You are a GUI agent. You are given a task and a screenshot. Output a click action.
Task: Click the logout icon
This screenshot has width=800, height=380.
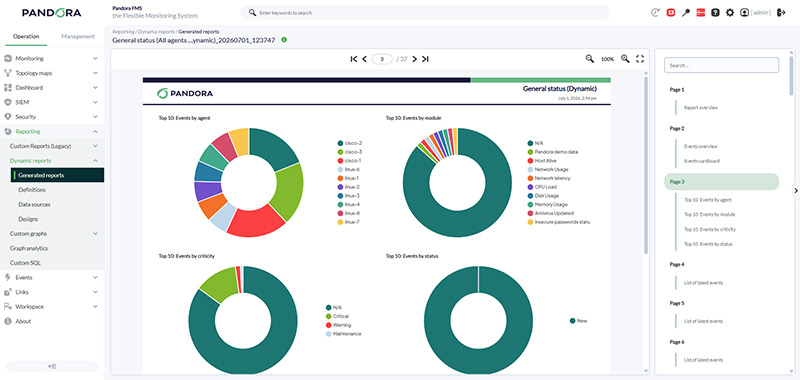tap(781, 13)
